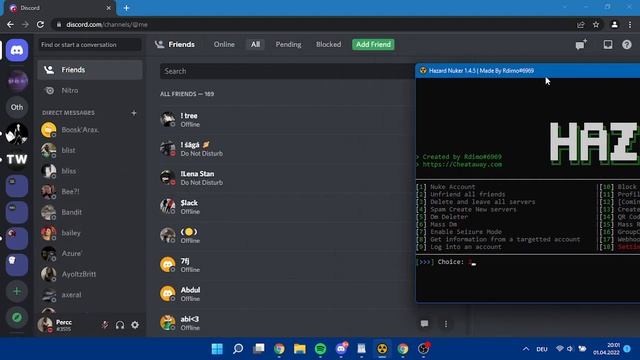Open Hazard Nuker taskbar icon
The height and width of the screenshot is (360, 640).
(382, 349)
